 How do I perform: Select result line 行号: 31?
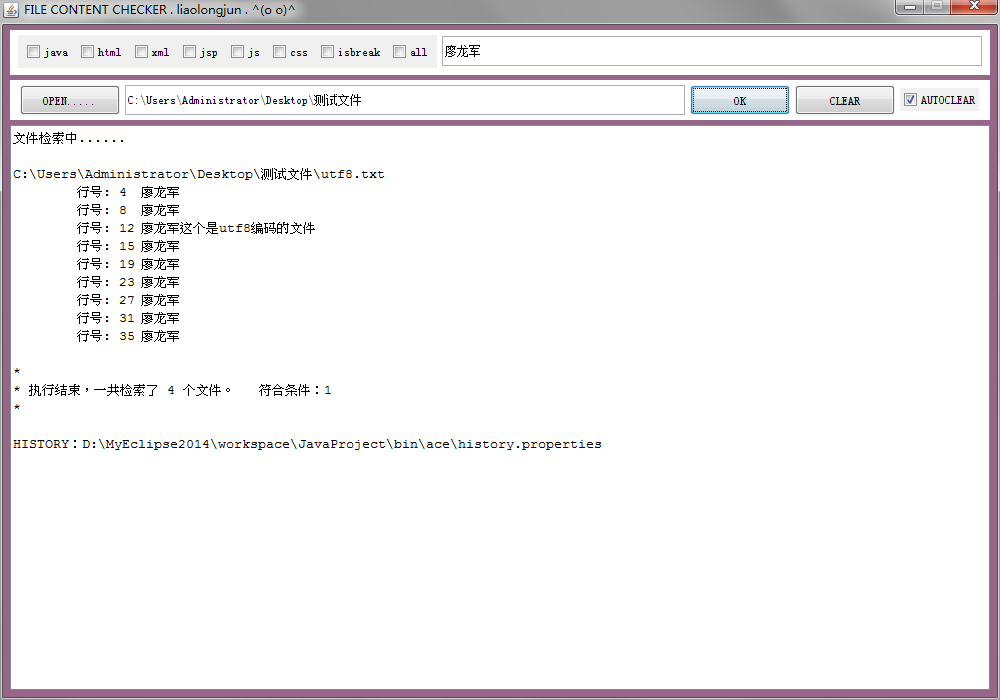(128, 317)
